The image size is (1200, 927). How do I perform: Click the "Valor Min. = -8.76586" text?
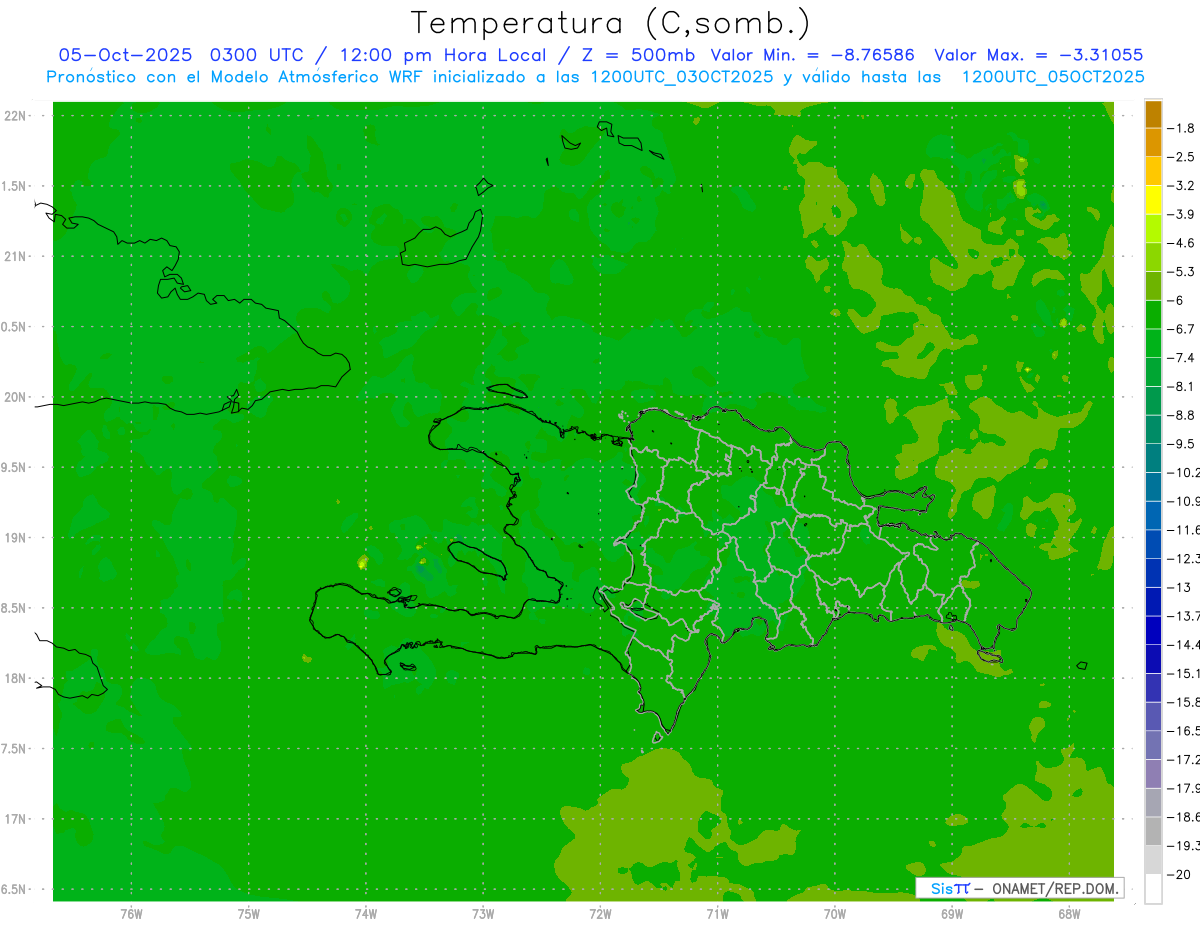812,56
